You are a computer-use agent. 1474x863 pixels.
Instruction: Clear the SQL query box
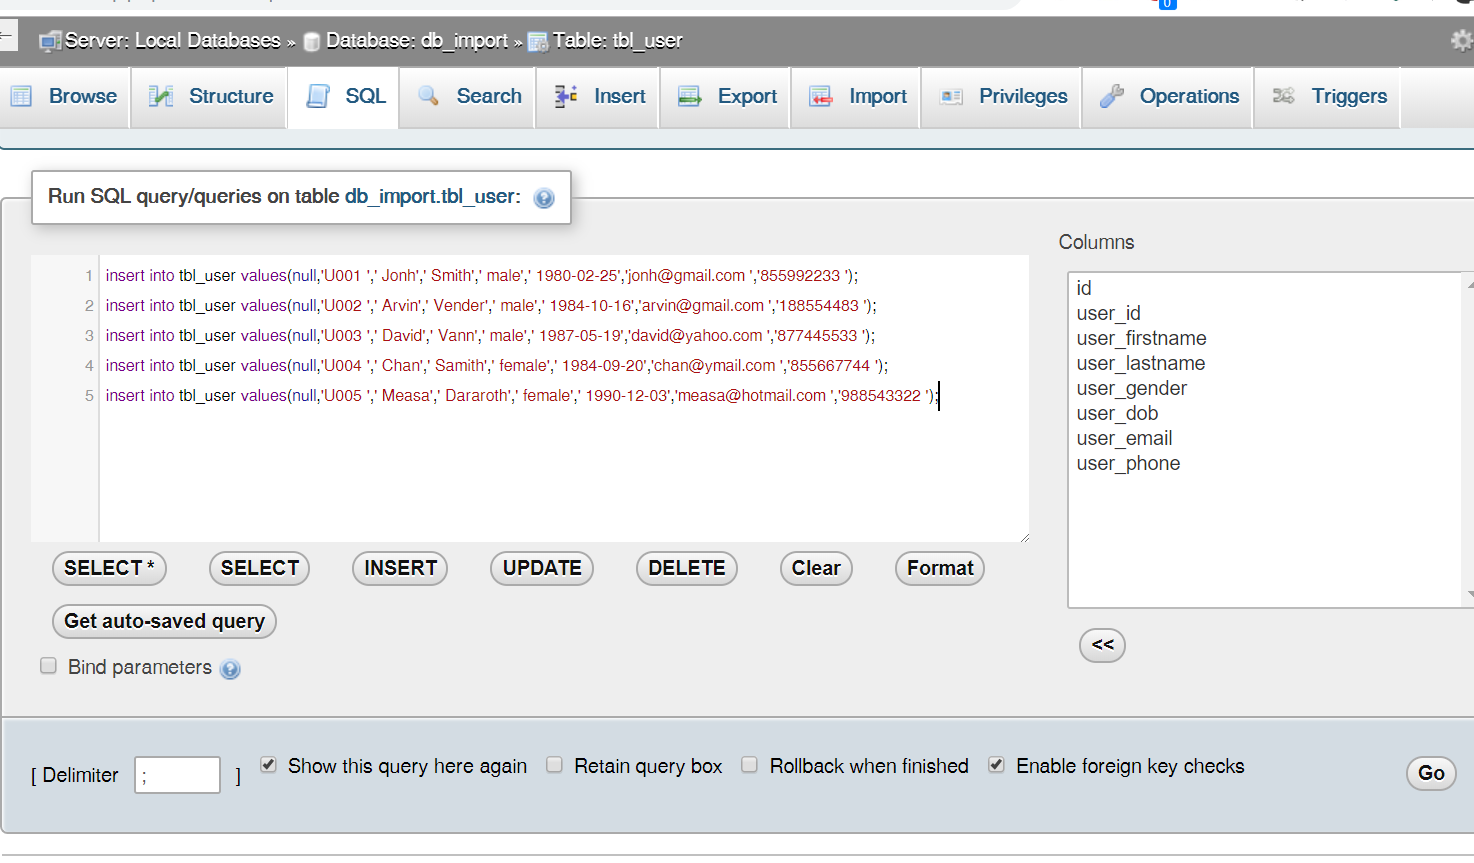816,568
